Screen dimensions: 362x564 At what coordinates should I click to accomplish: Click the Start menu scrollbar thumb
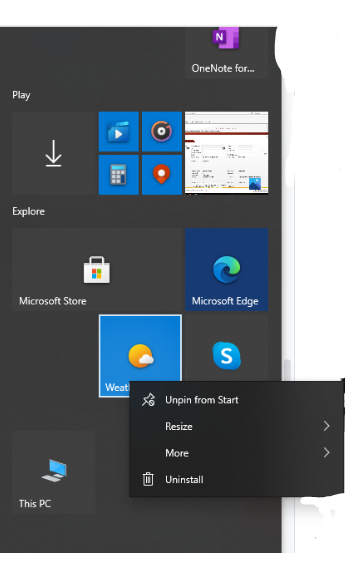click(287, 370)
